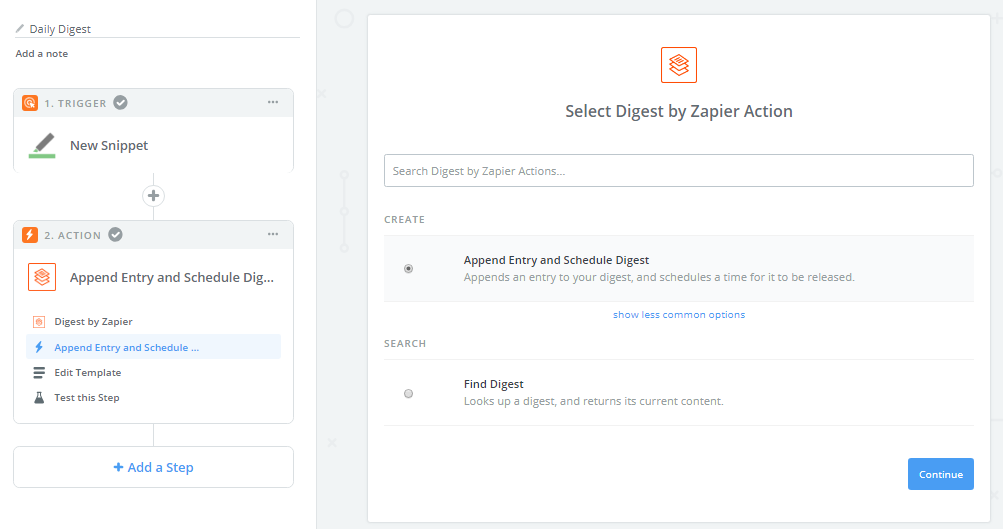Open the Edit Template step item

(x=87, y=373)
